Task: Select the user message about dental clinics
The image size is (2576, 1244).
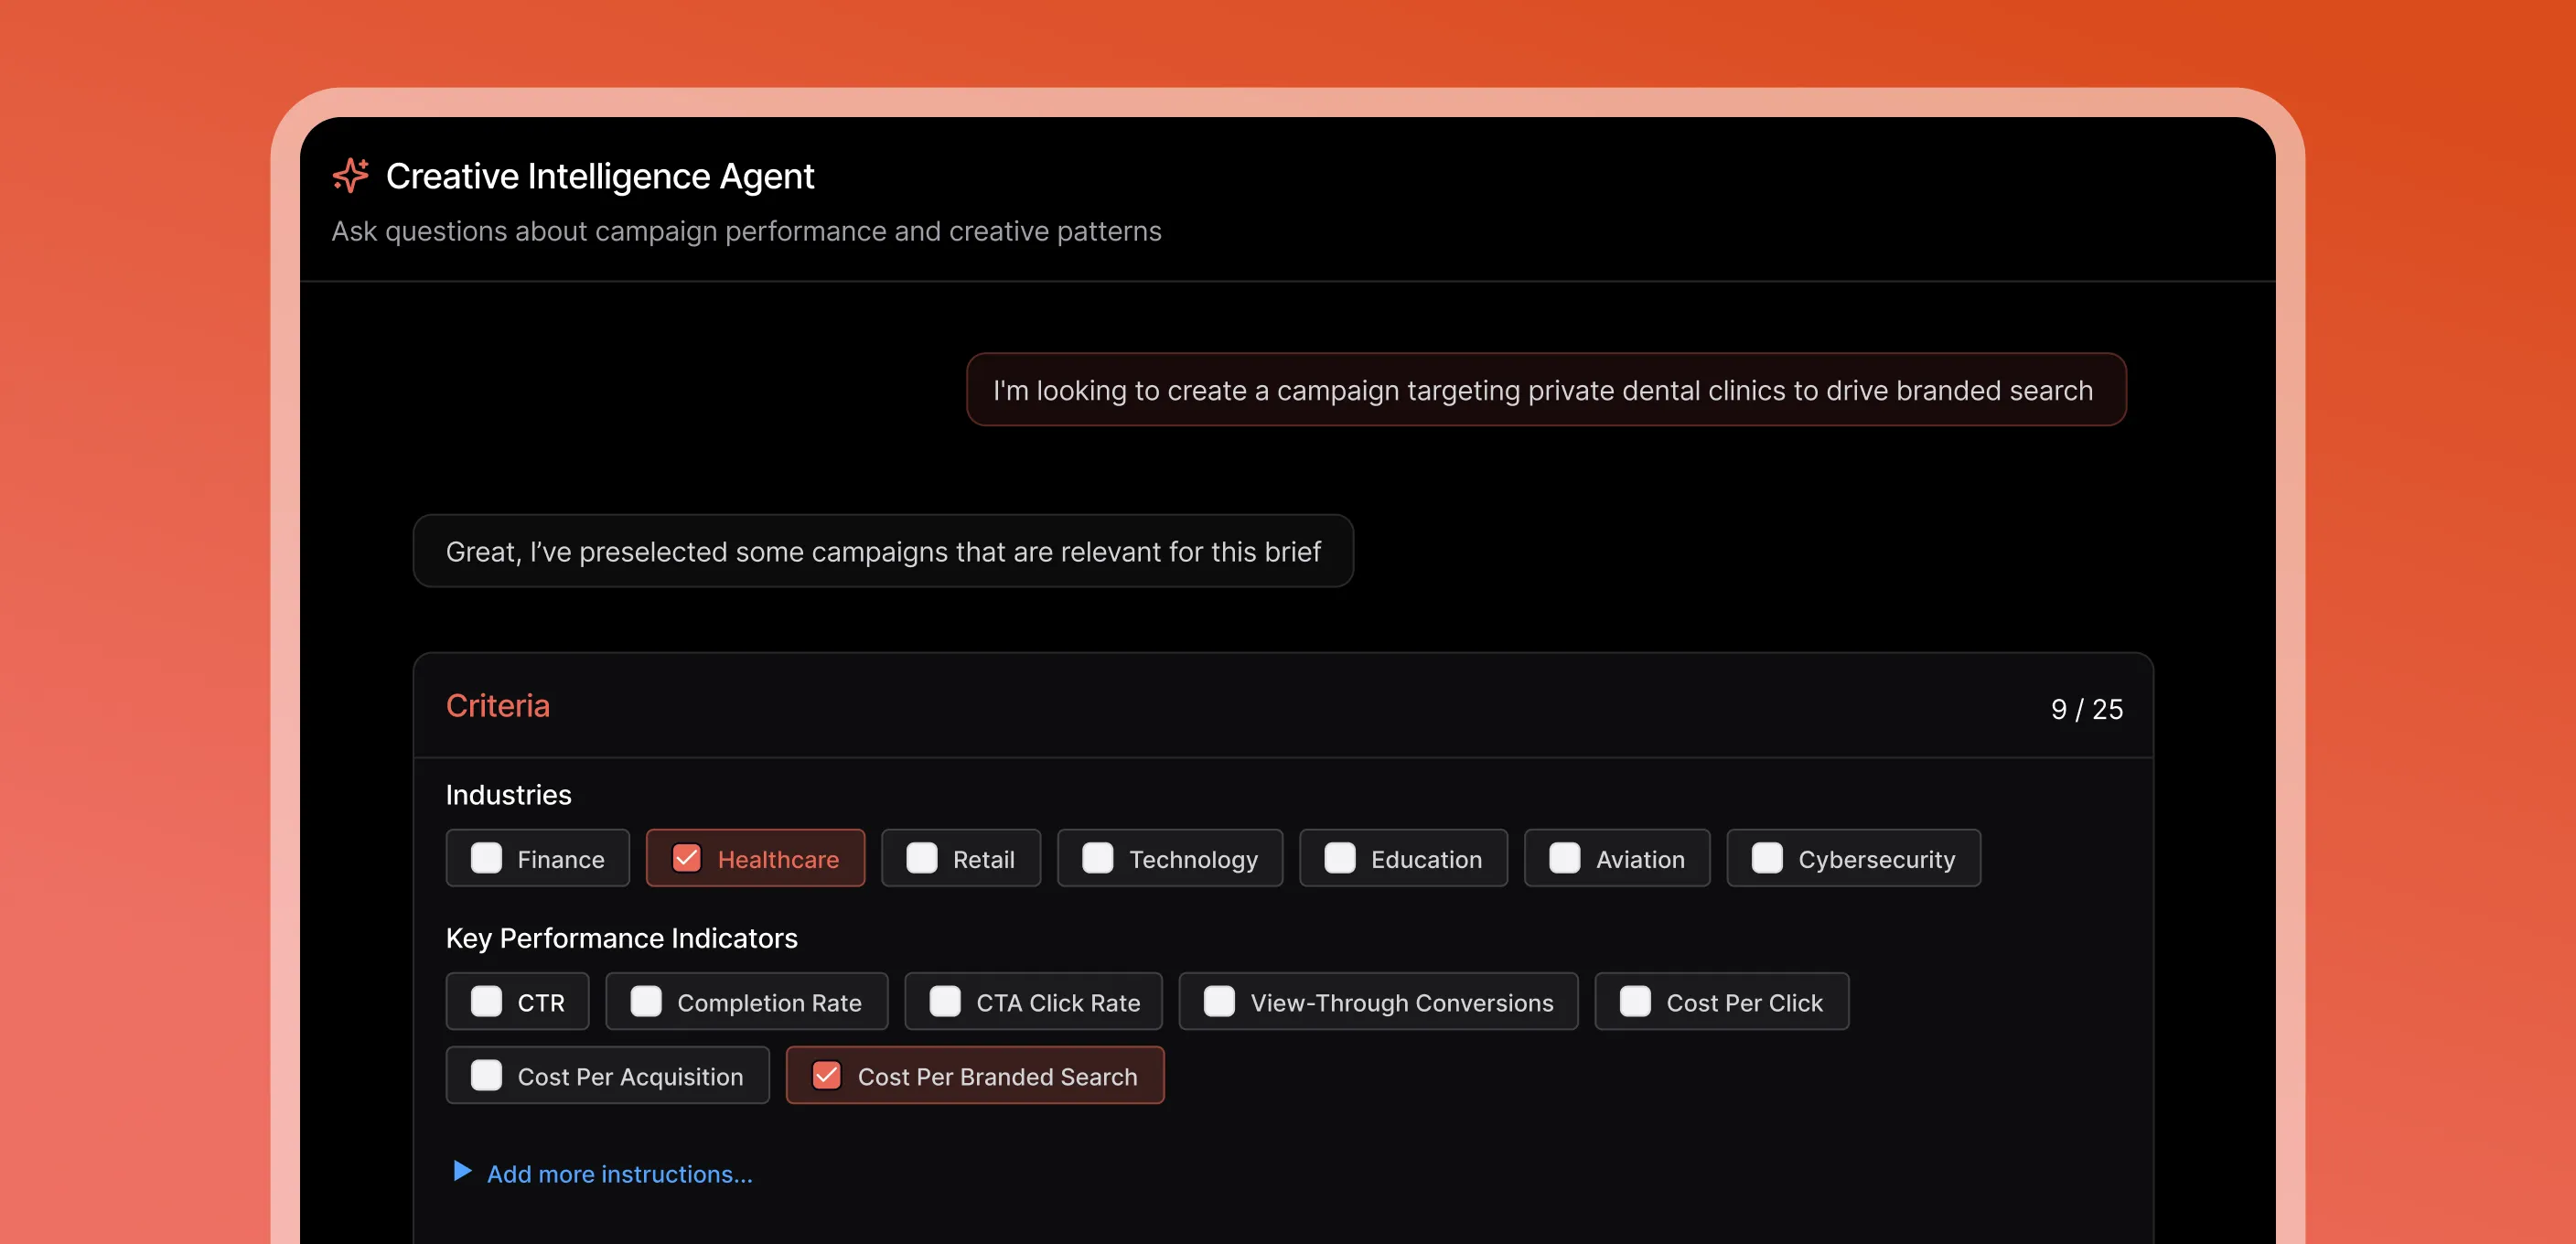Action: pos(1545,389)
